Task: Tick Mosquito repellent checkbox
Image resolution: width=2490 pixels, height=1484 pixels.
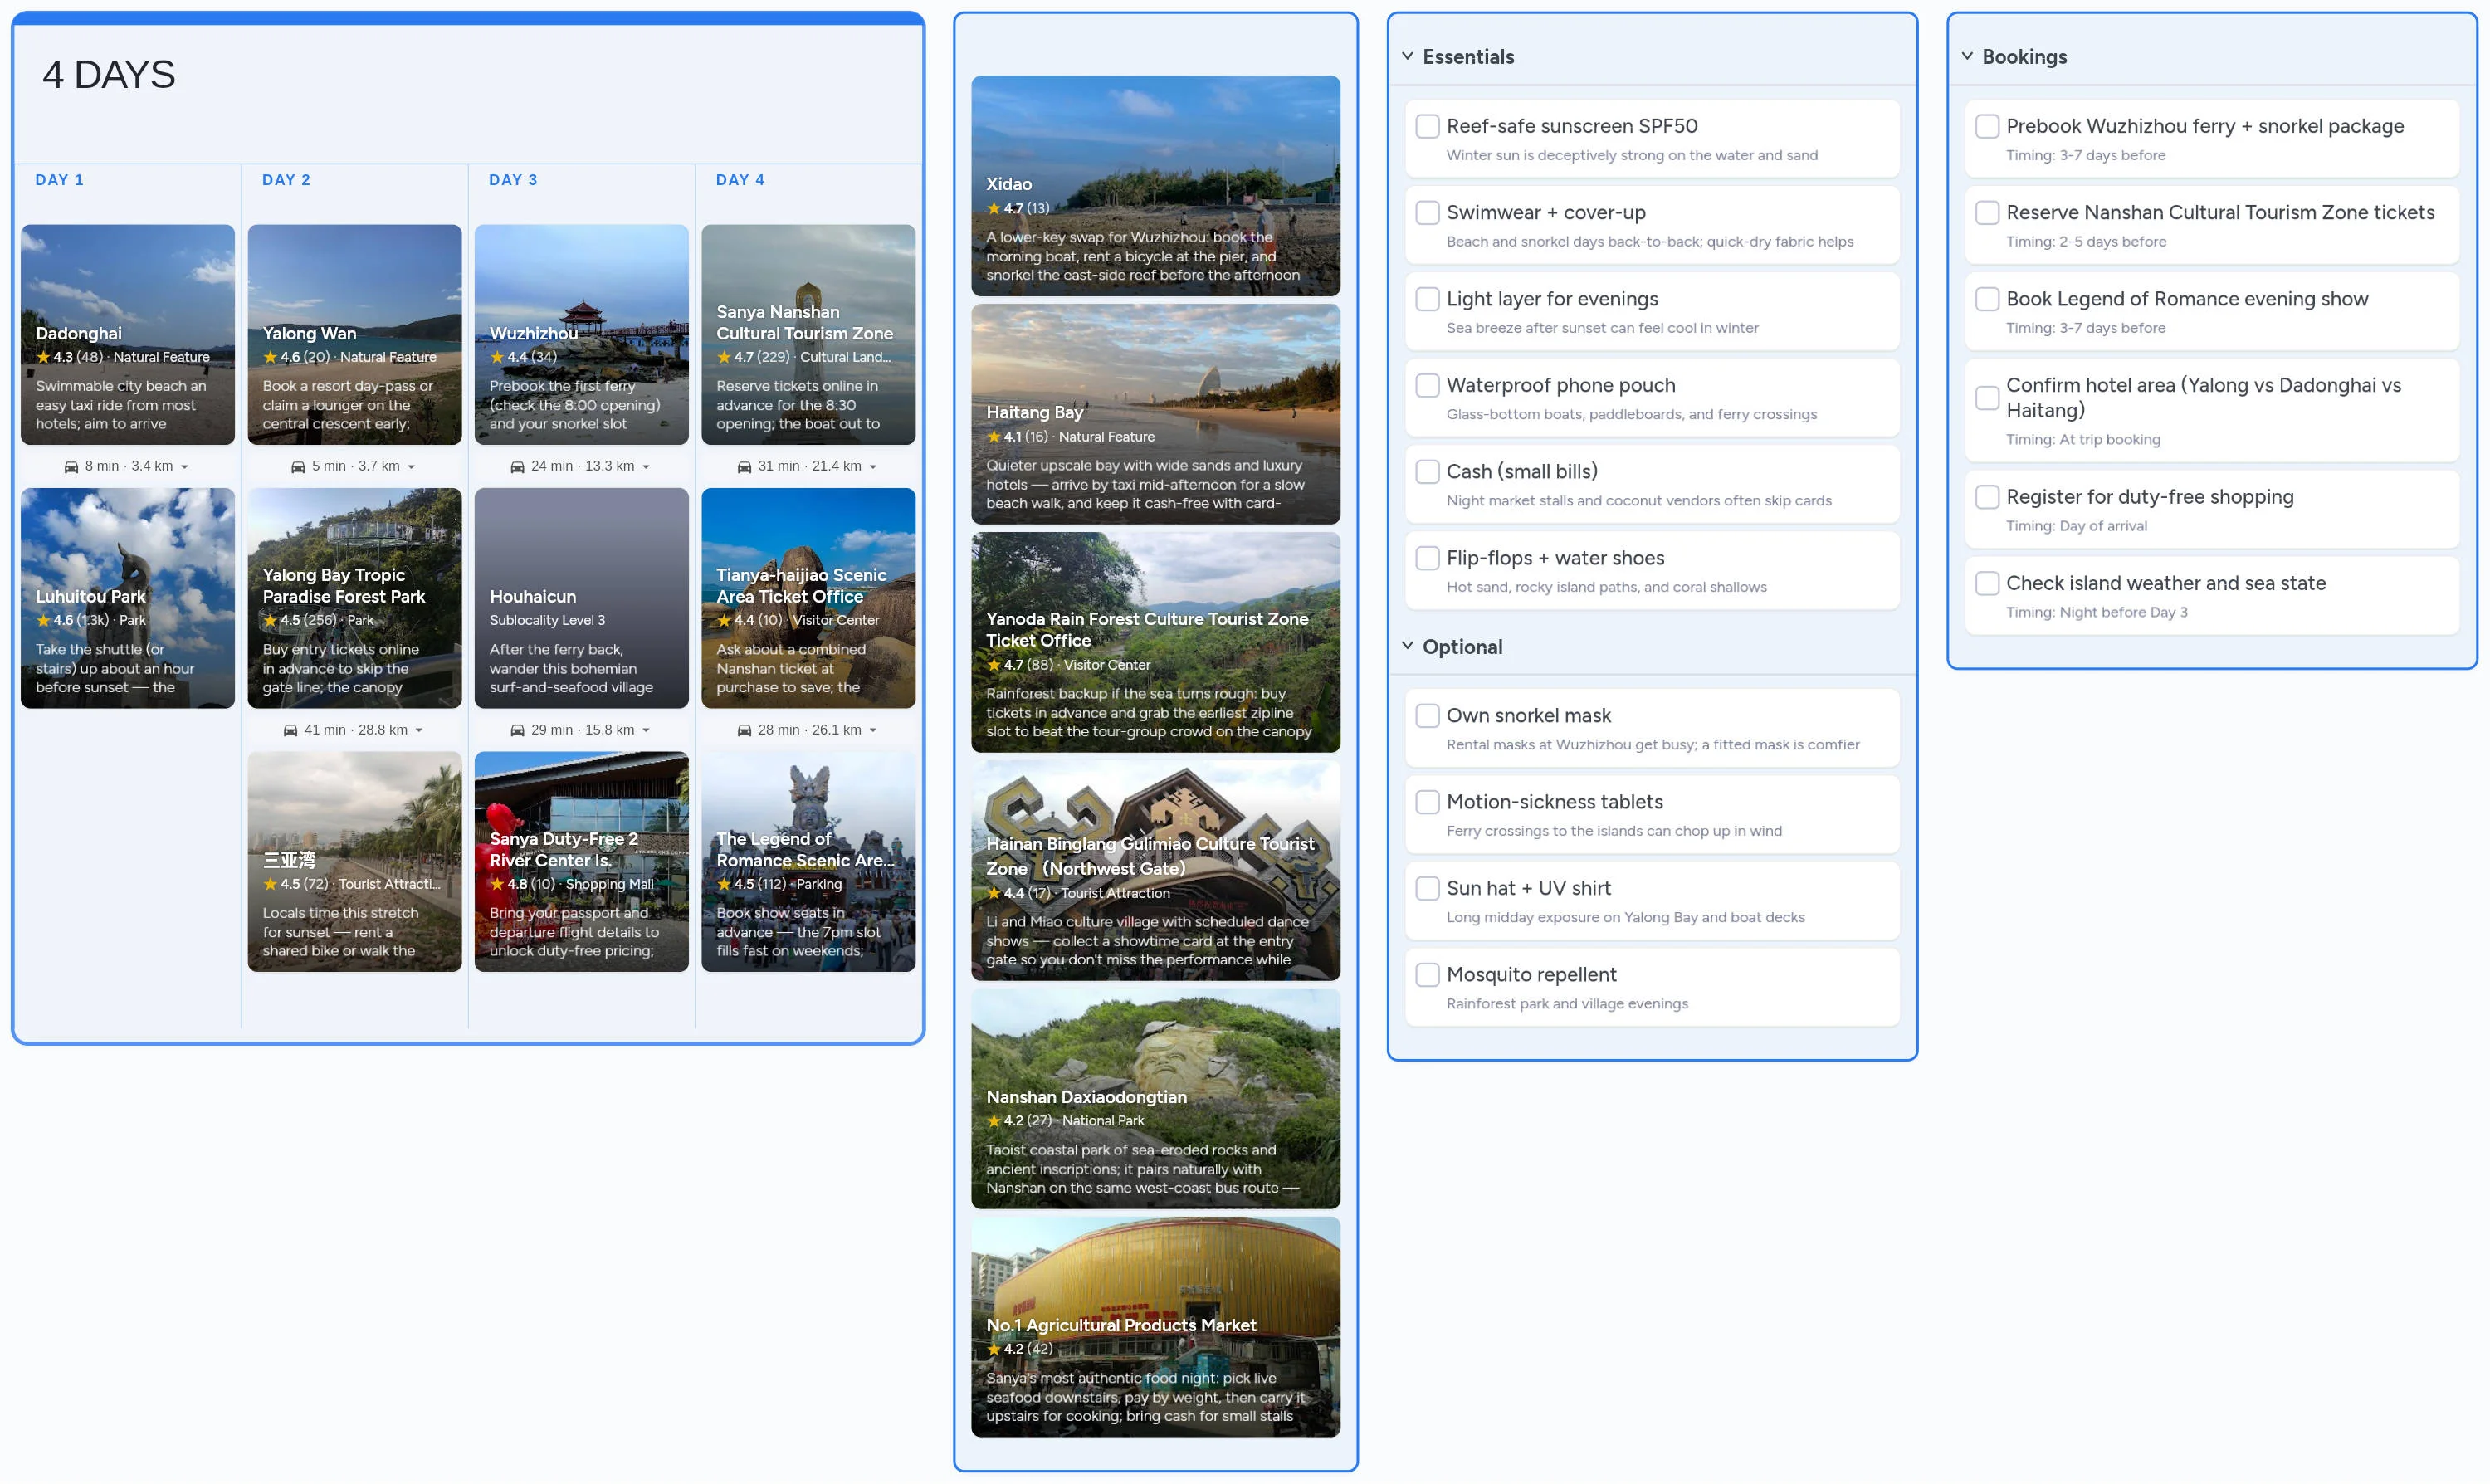Action: click(1428, 975)
